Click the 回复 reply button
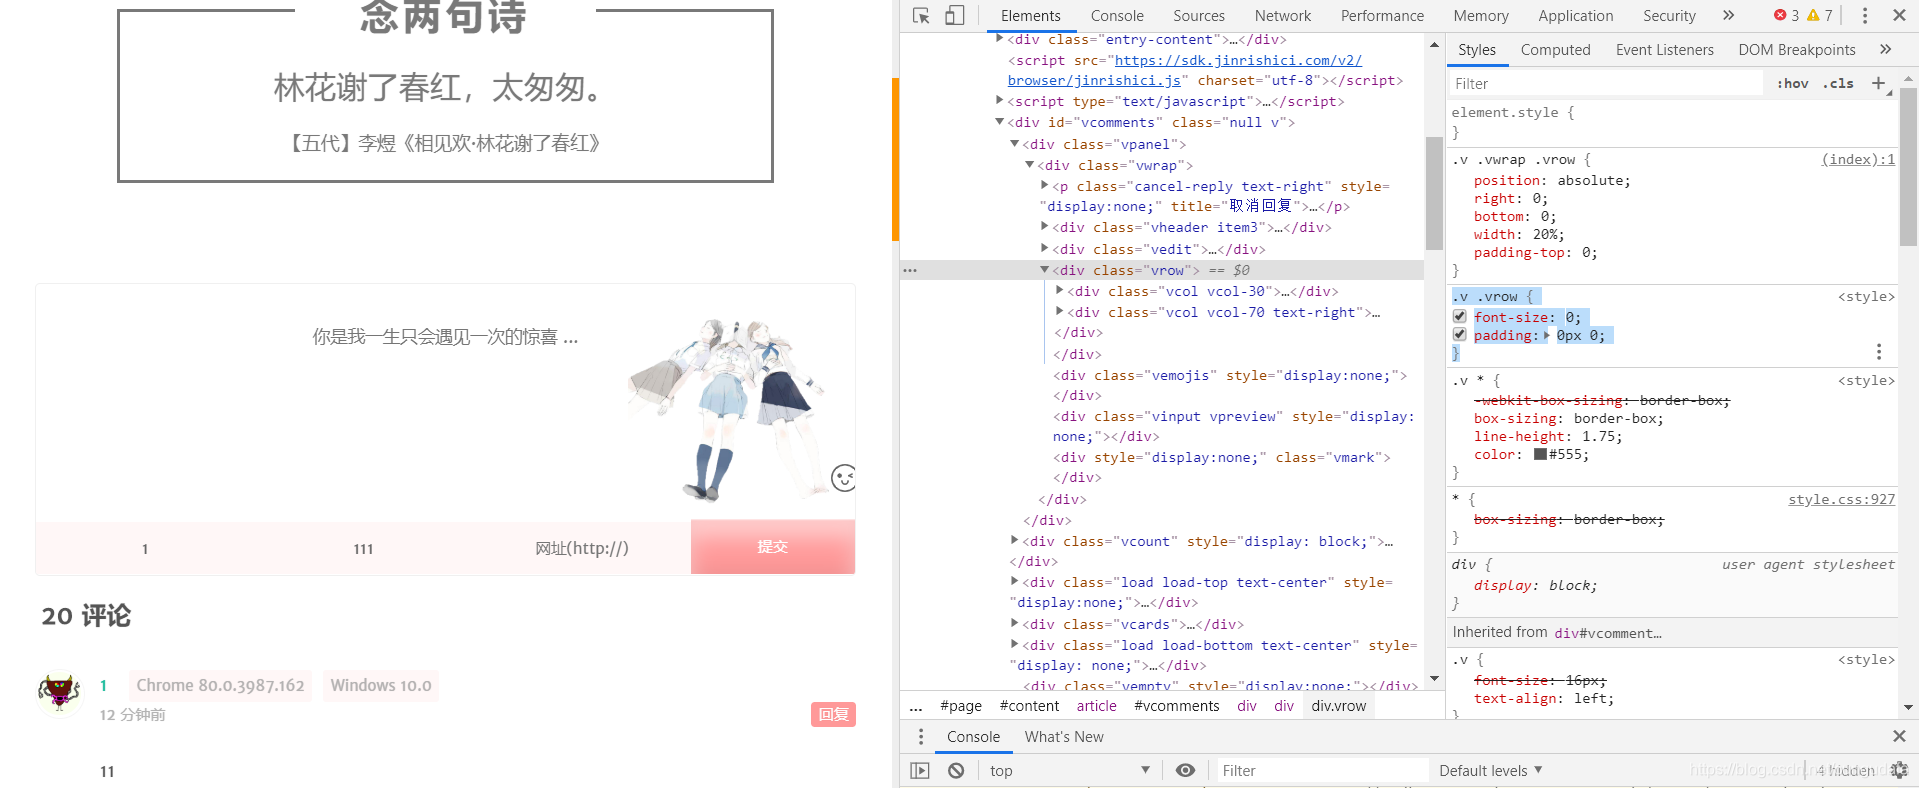The width and height of the screenshot is (1919, 788). pyautogui.click(x=833, y=714)
